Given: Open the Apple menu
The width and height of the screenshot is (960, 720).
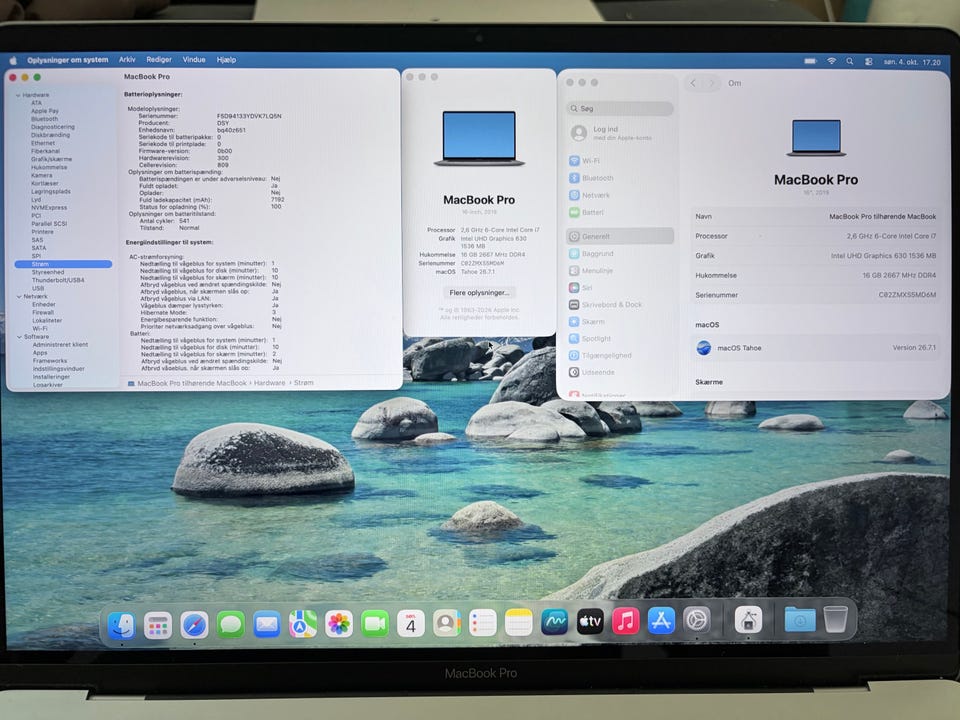Looking at the screenshot, I should coord(13,60).
